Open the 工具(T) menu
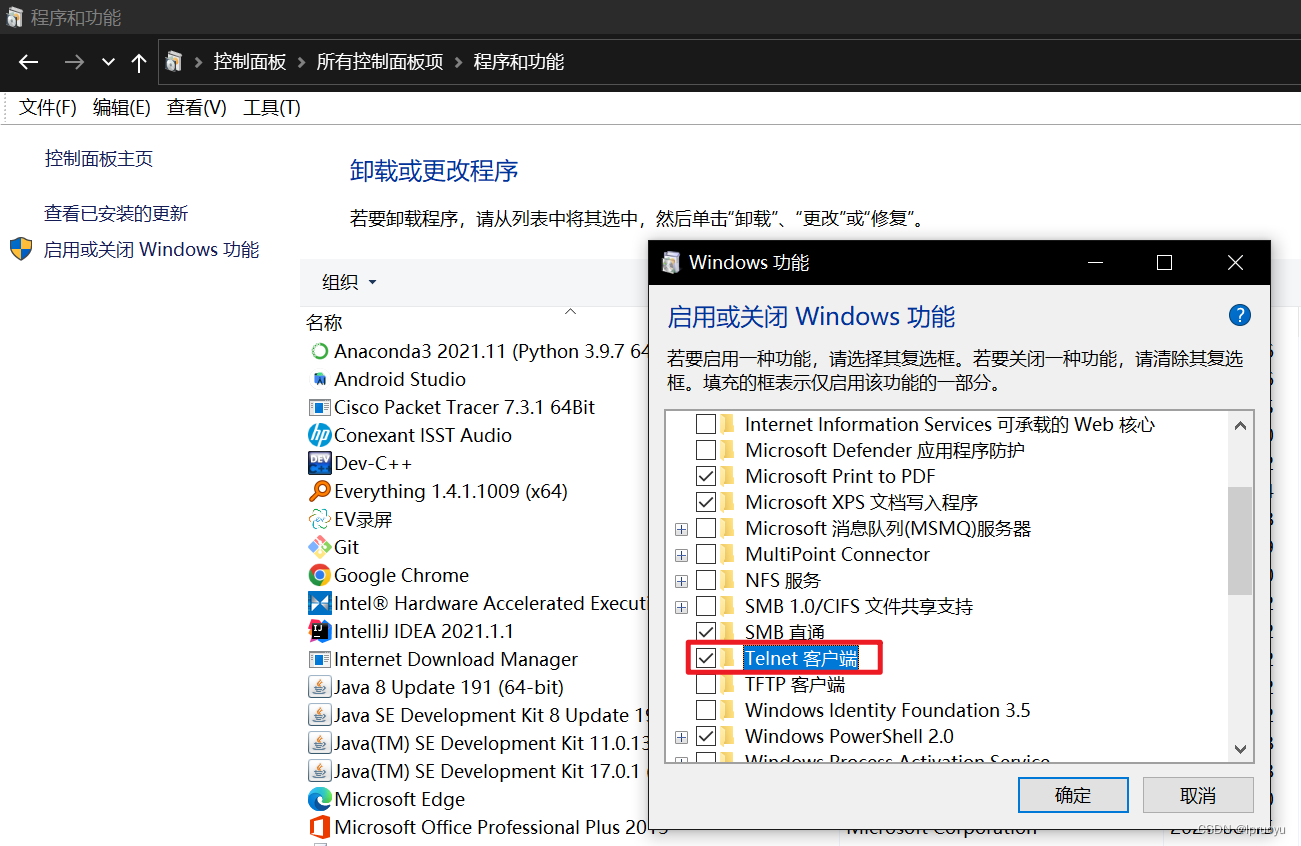 [271, 108]
